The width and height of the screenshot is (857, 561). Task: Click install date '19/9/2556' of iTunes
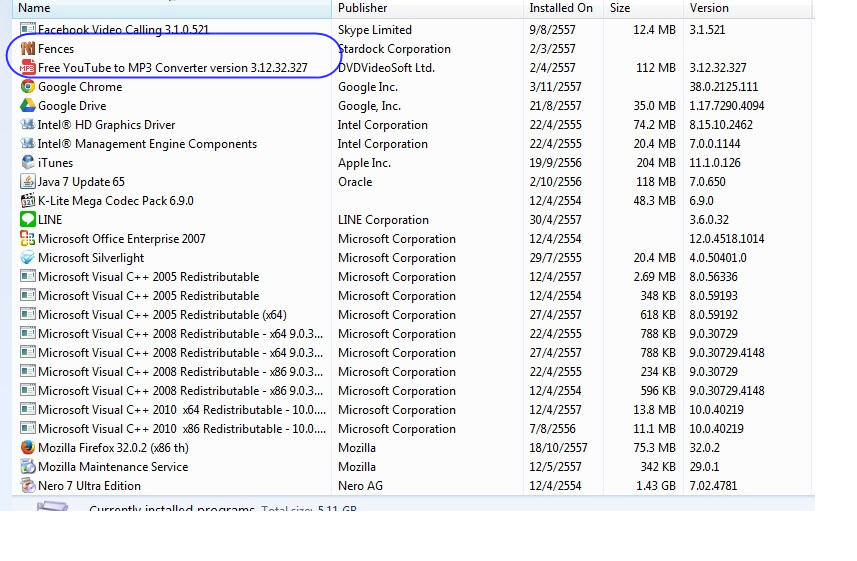[555, 163]
